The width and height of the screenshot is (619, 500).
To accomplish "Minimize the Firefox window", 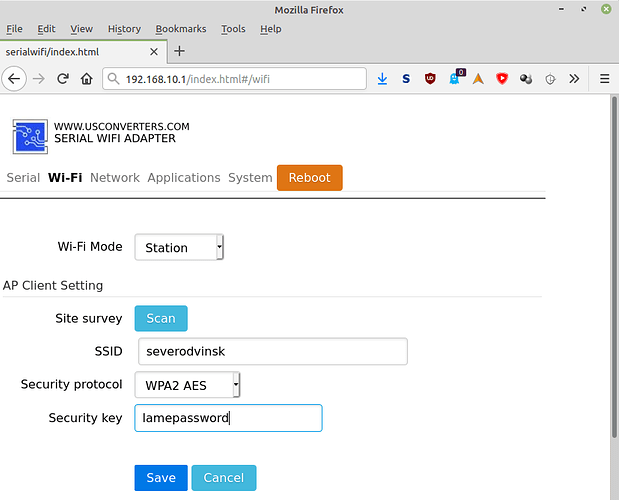I will click(561, 9).
